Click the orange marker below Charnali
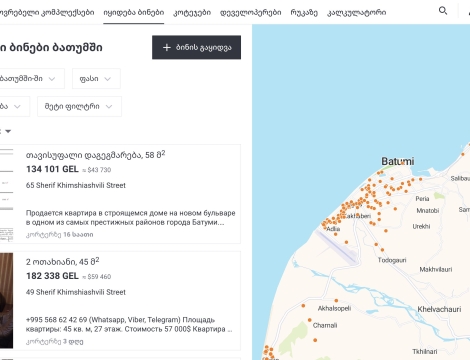 pyautogui.click(x=315, y=340)
